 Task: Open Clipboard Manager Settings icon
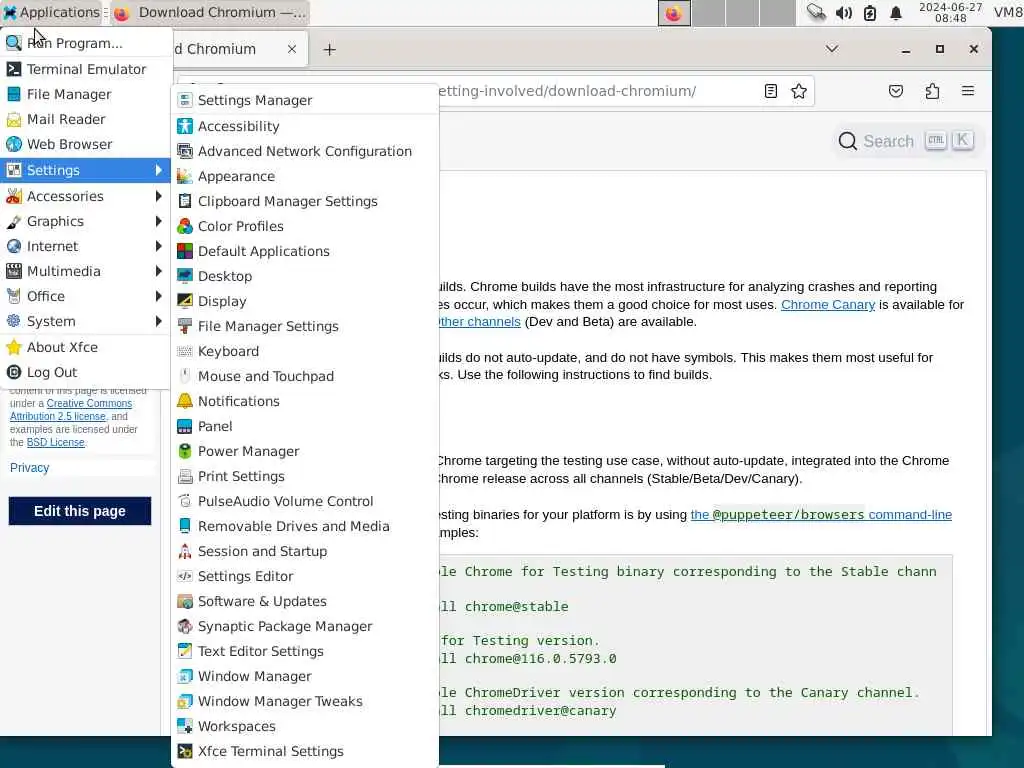[x=185, y=201]
